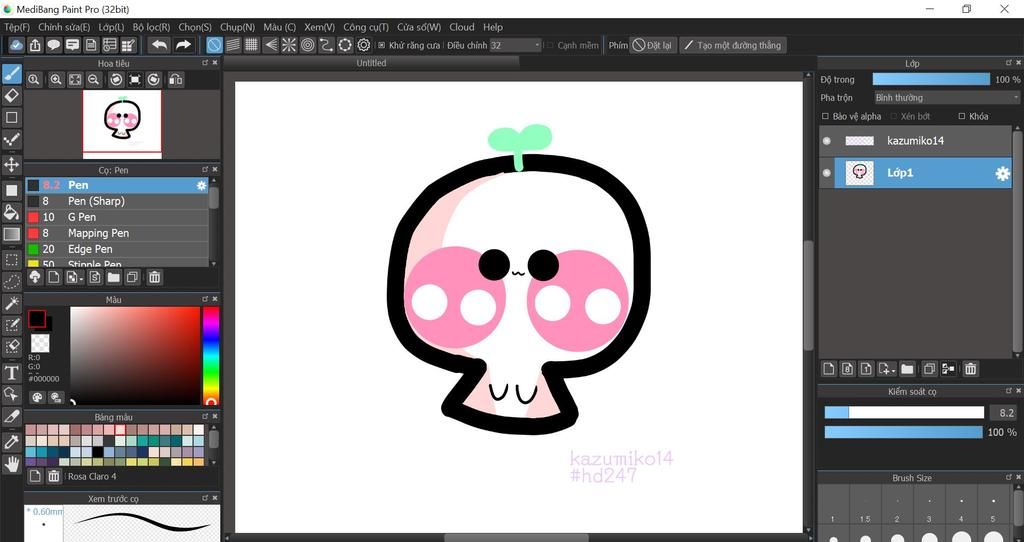Open the Lớp(L) menu
The width and height of the screenshot is (1024, 542).
[111, 27]
